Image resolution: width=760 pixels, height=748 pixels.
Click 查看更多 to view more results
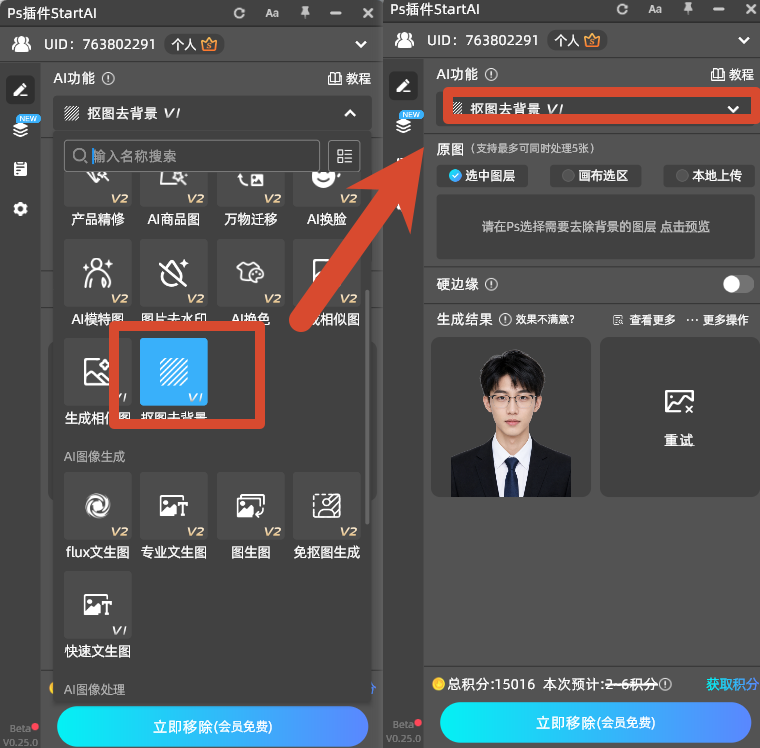(x=645, y=320)
